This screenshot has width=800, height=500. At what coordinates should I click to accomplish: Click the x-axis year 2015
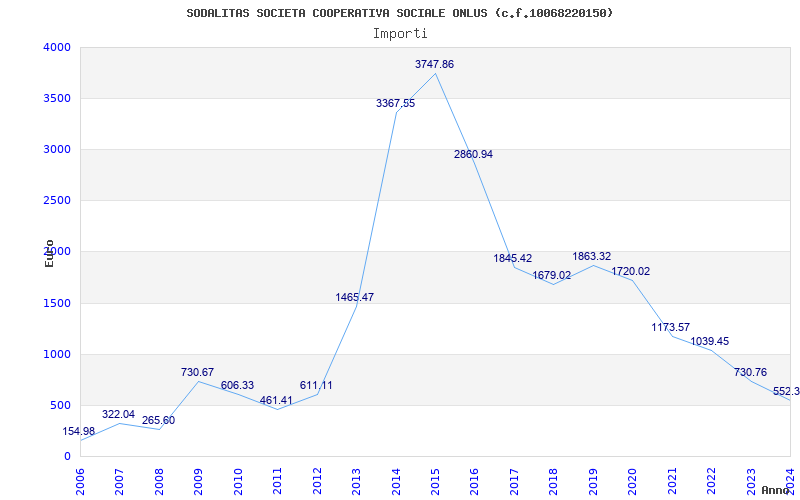435,481
